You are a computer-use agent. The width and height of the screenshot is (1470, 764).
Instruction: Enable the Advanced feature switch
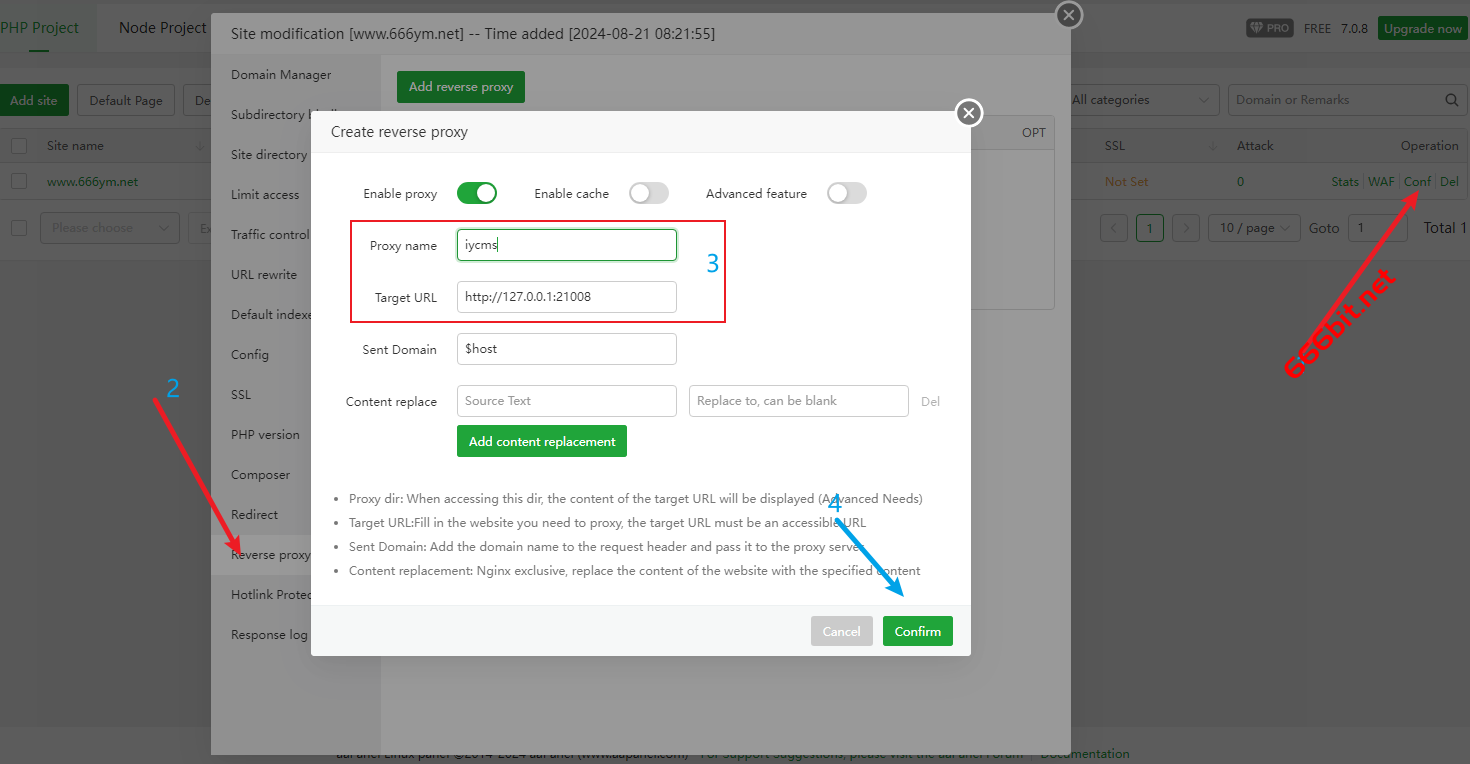[846, 193]
